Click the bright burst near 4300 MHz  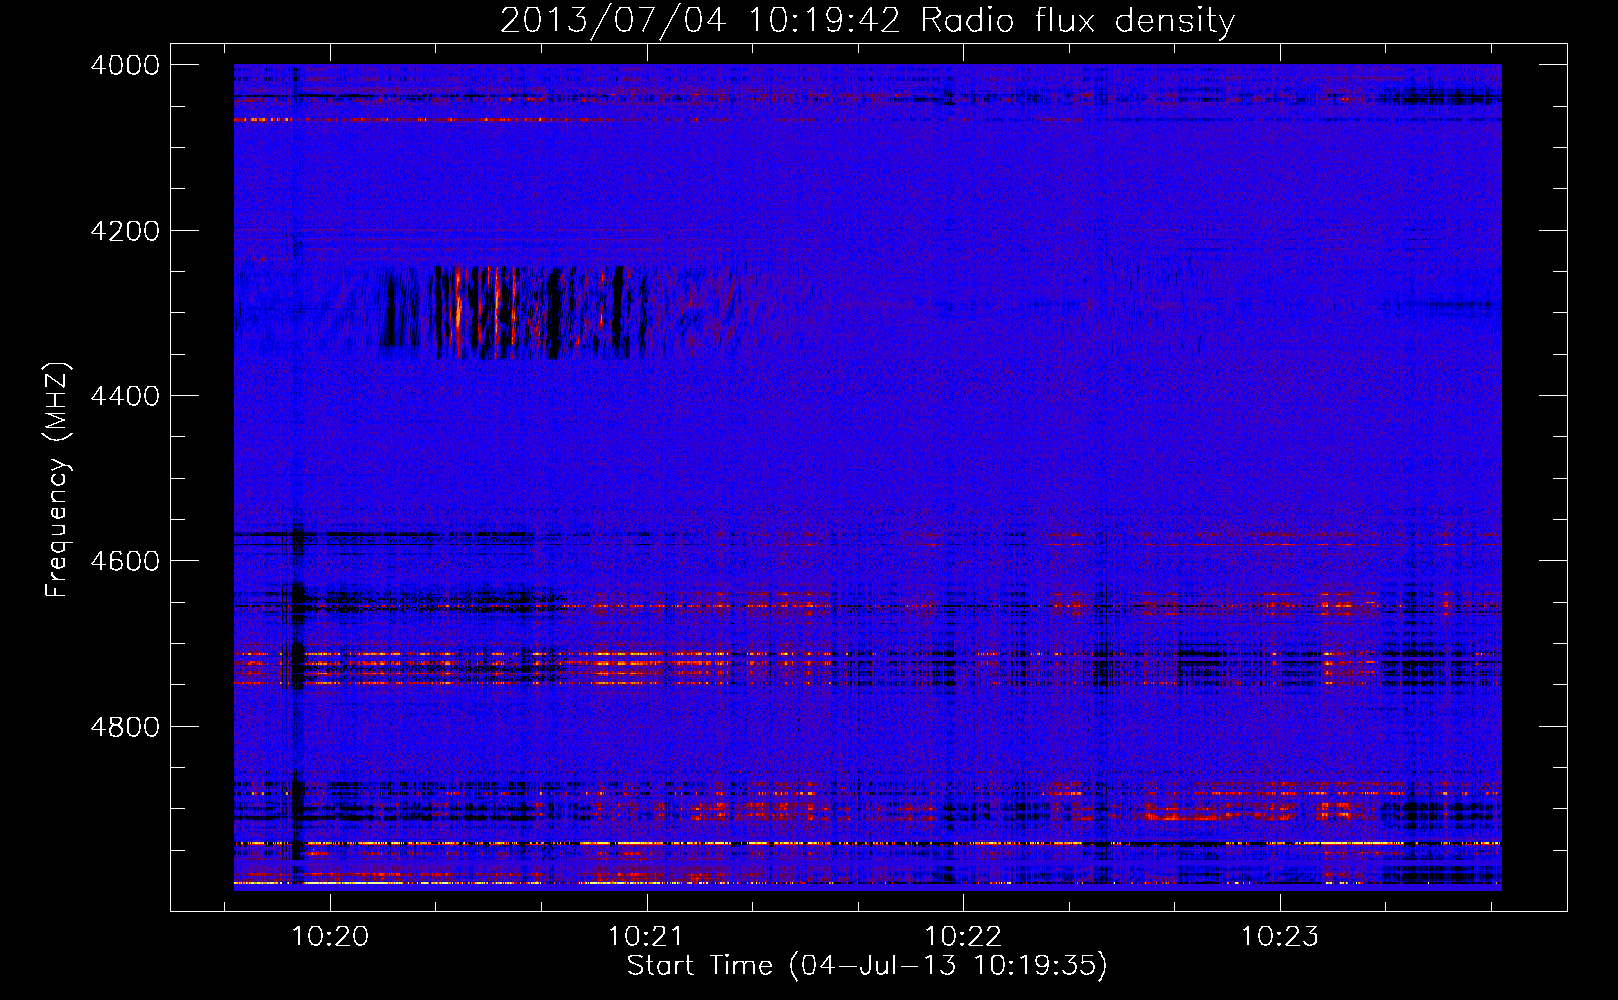point(515,311)
